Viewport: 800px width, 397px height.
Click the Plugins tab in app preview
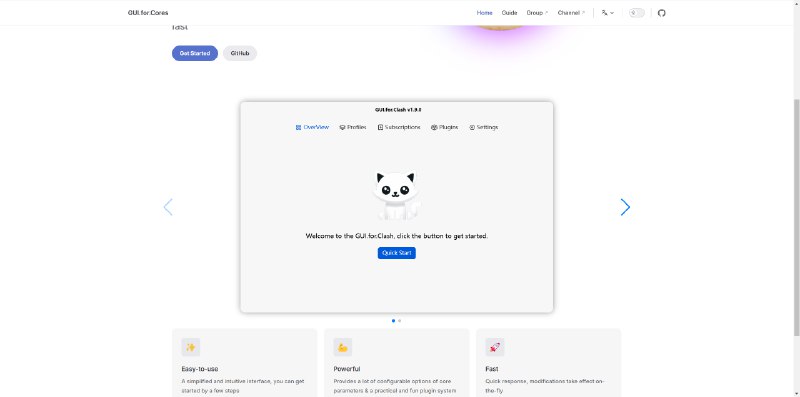click(x=444, y=127)
